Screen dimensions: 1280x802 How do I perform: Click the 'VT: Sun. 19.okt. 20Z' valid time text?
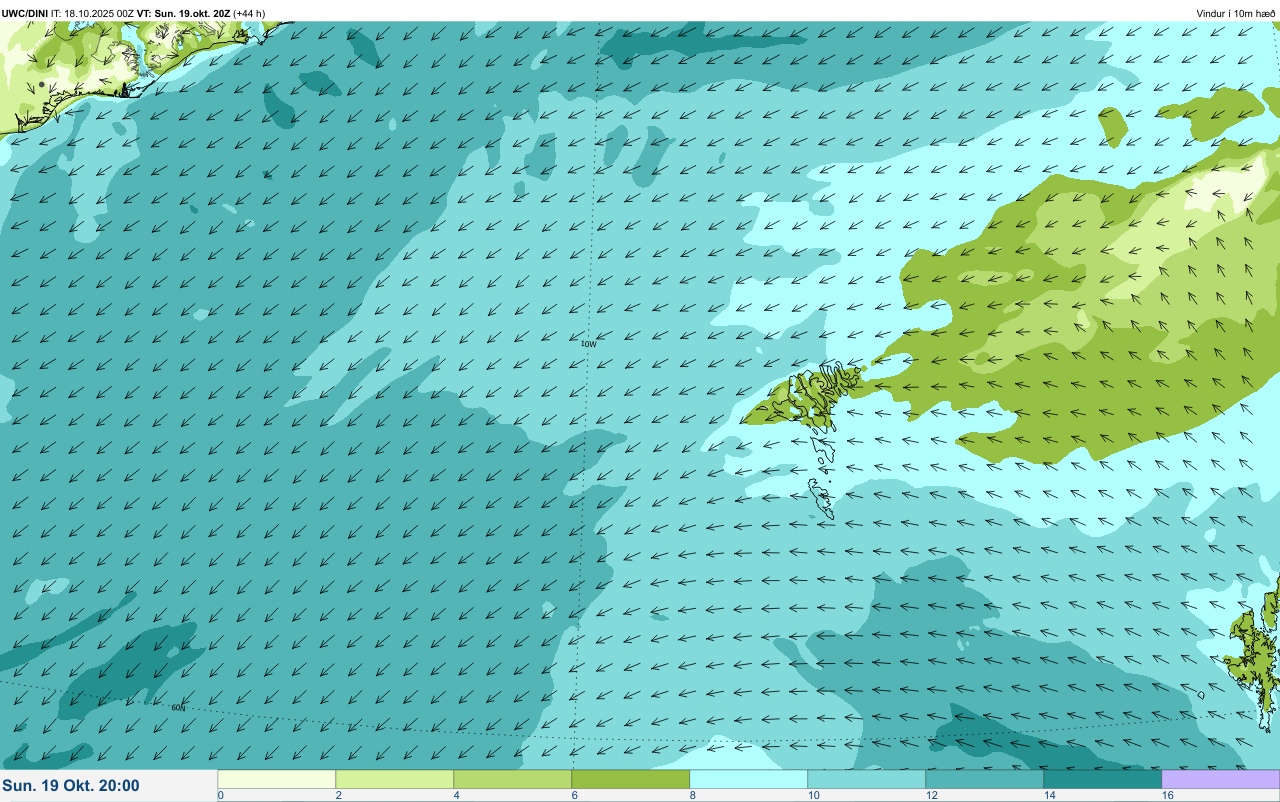click(183, 14)
